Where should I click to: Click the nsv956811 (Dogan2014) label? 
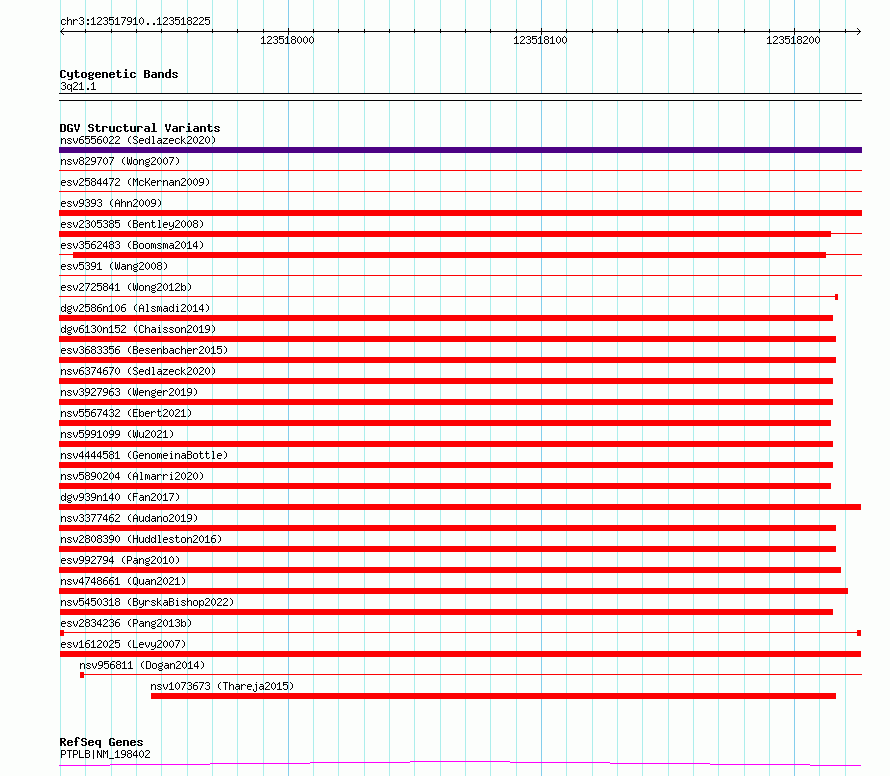click(142, 665)
